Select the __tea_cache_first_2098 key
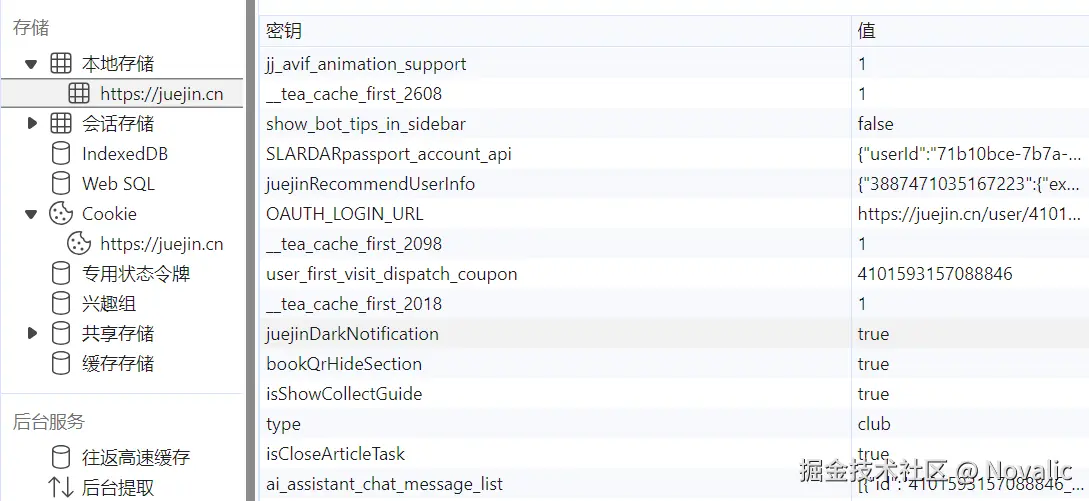The width and height of the screenshot is (1089, 501). click(354, 244)
